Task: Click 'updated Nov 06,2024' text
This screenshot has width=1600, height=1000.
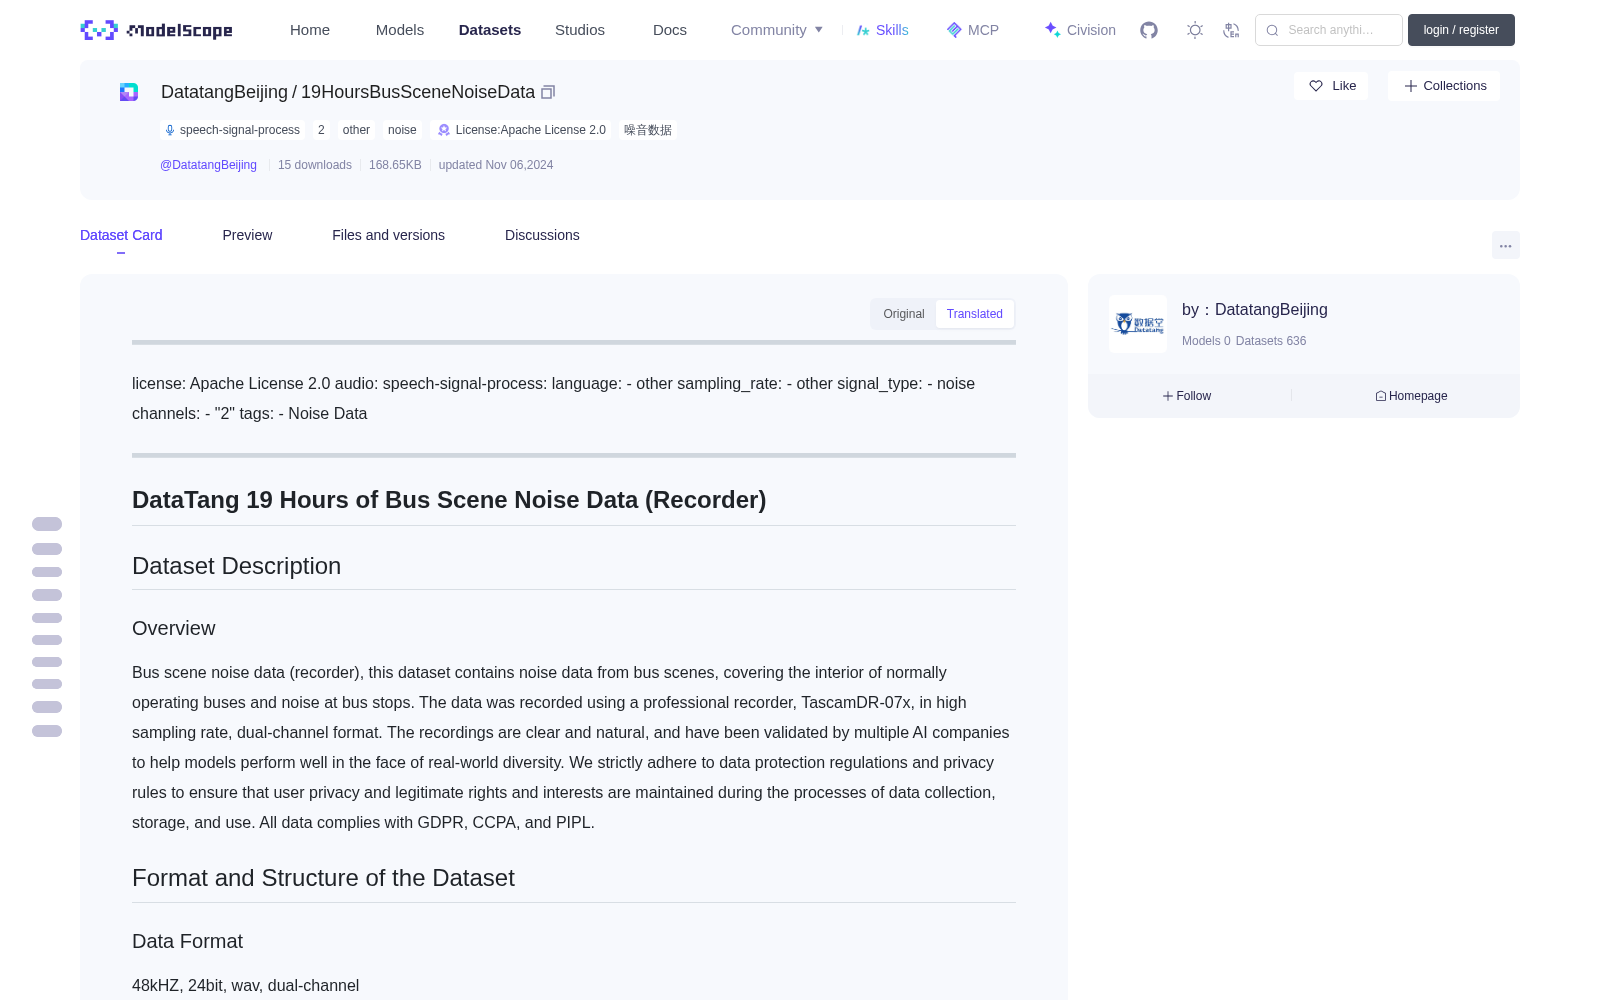Action: [x=496, y=165]
